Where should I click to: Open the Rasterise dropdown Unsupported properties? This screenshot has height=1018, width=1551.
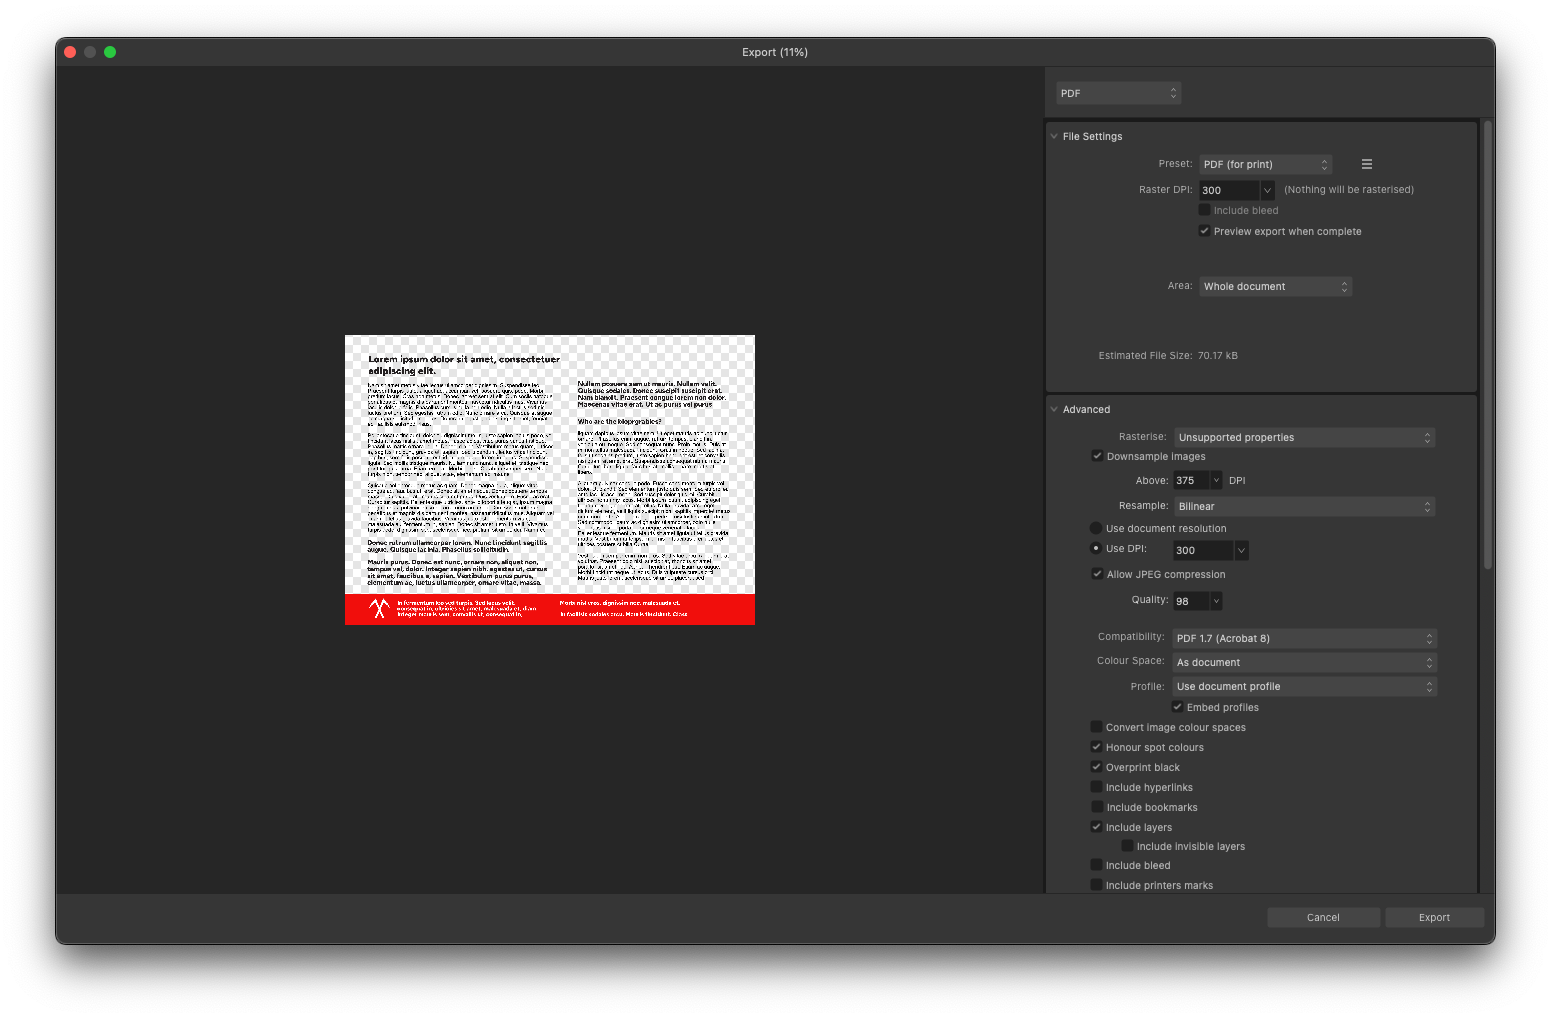(1304, 437)
